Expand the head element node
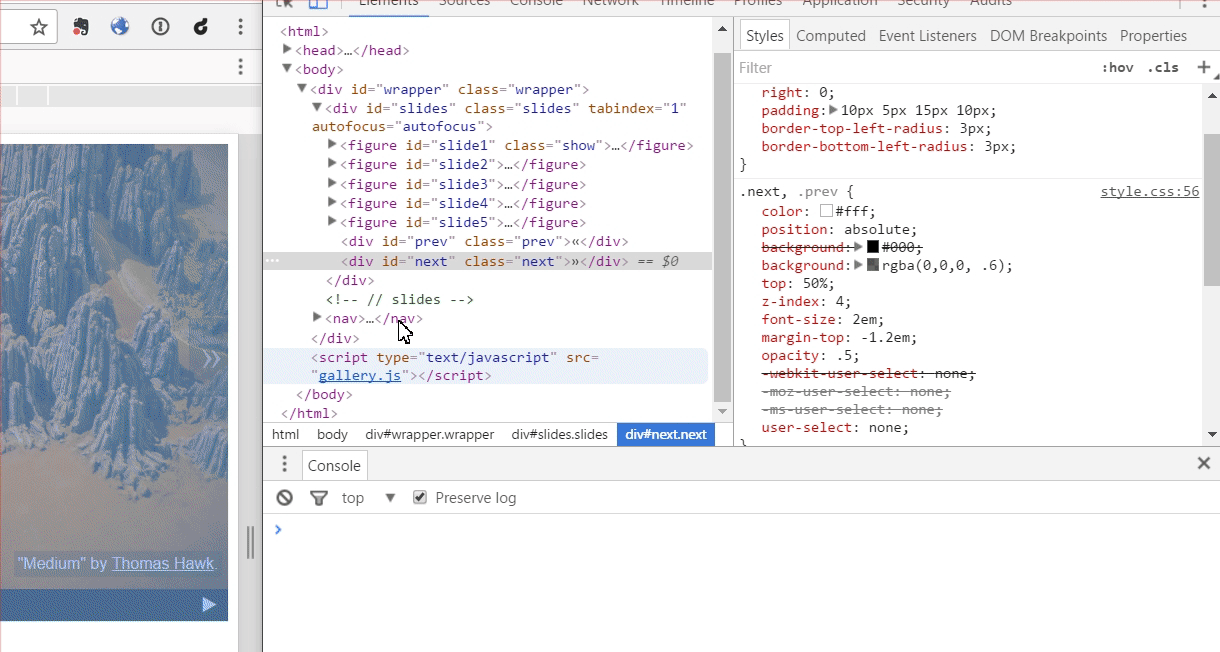Image resolution: width=1220 pixels, height=652 pixels. (x=288, y=50)
